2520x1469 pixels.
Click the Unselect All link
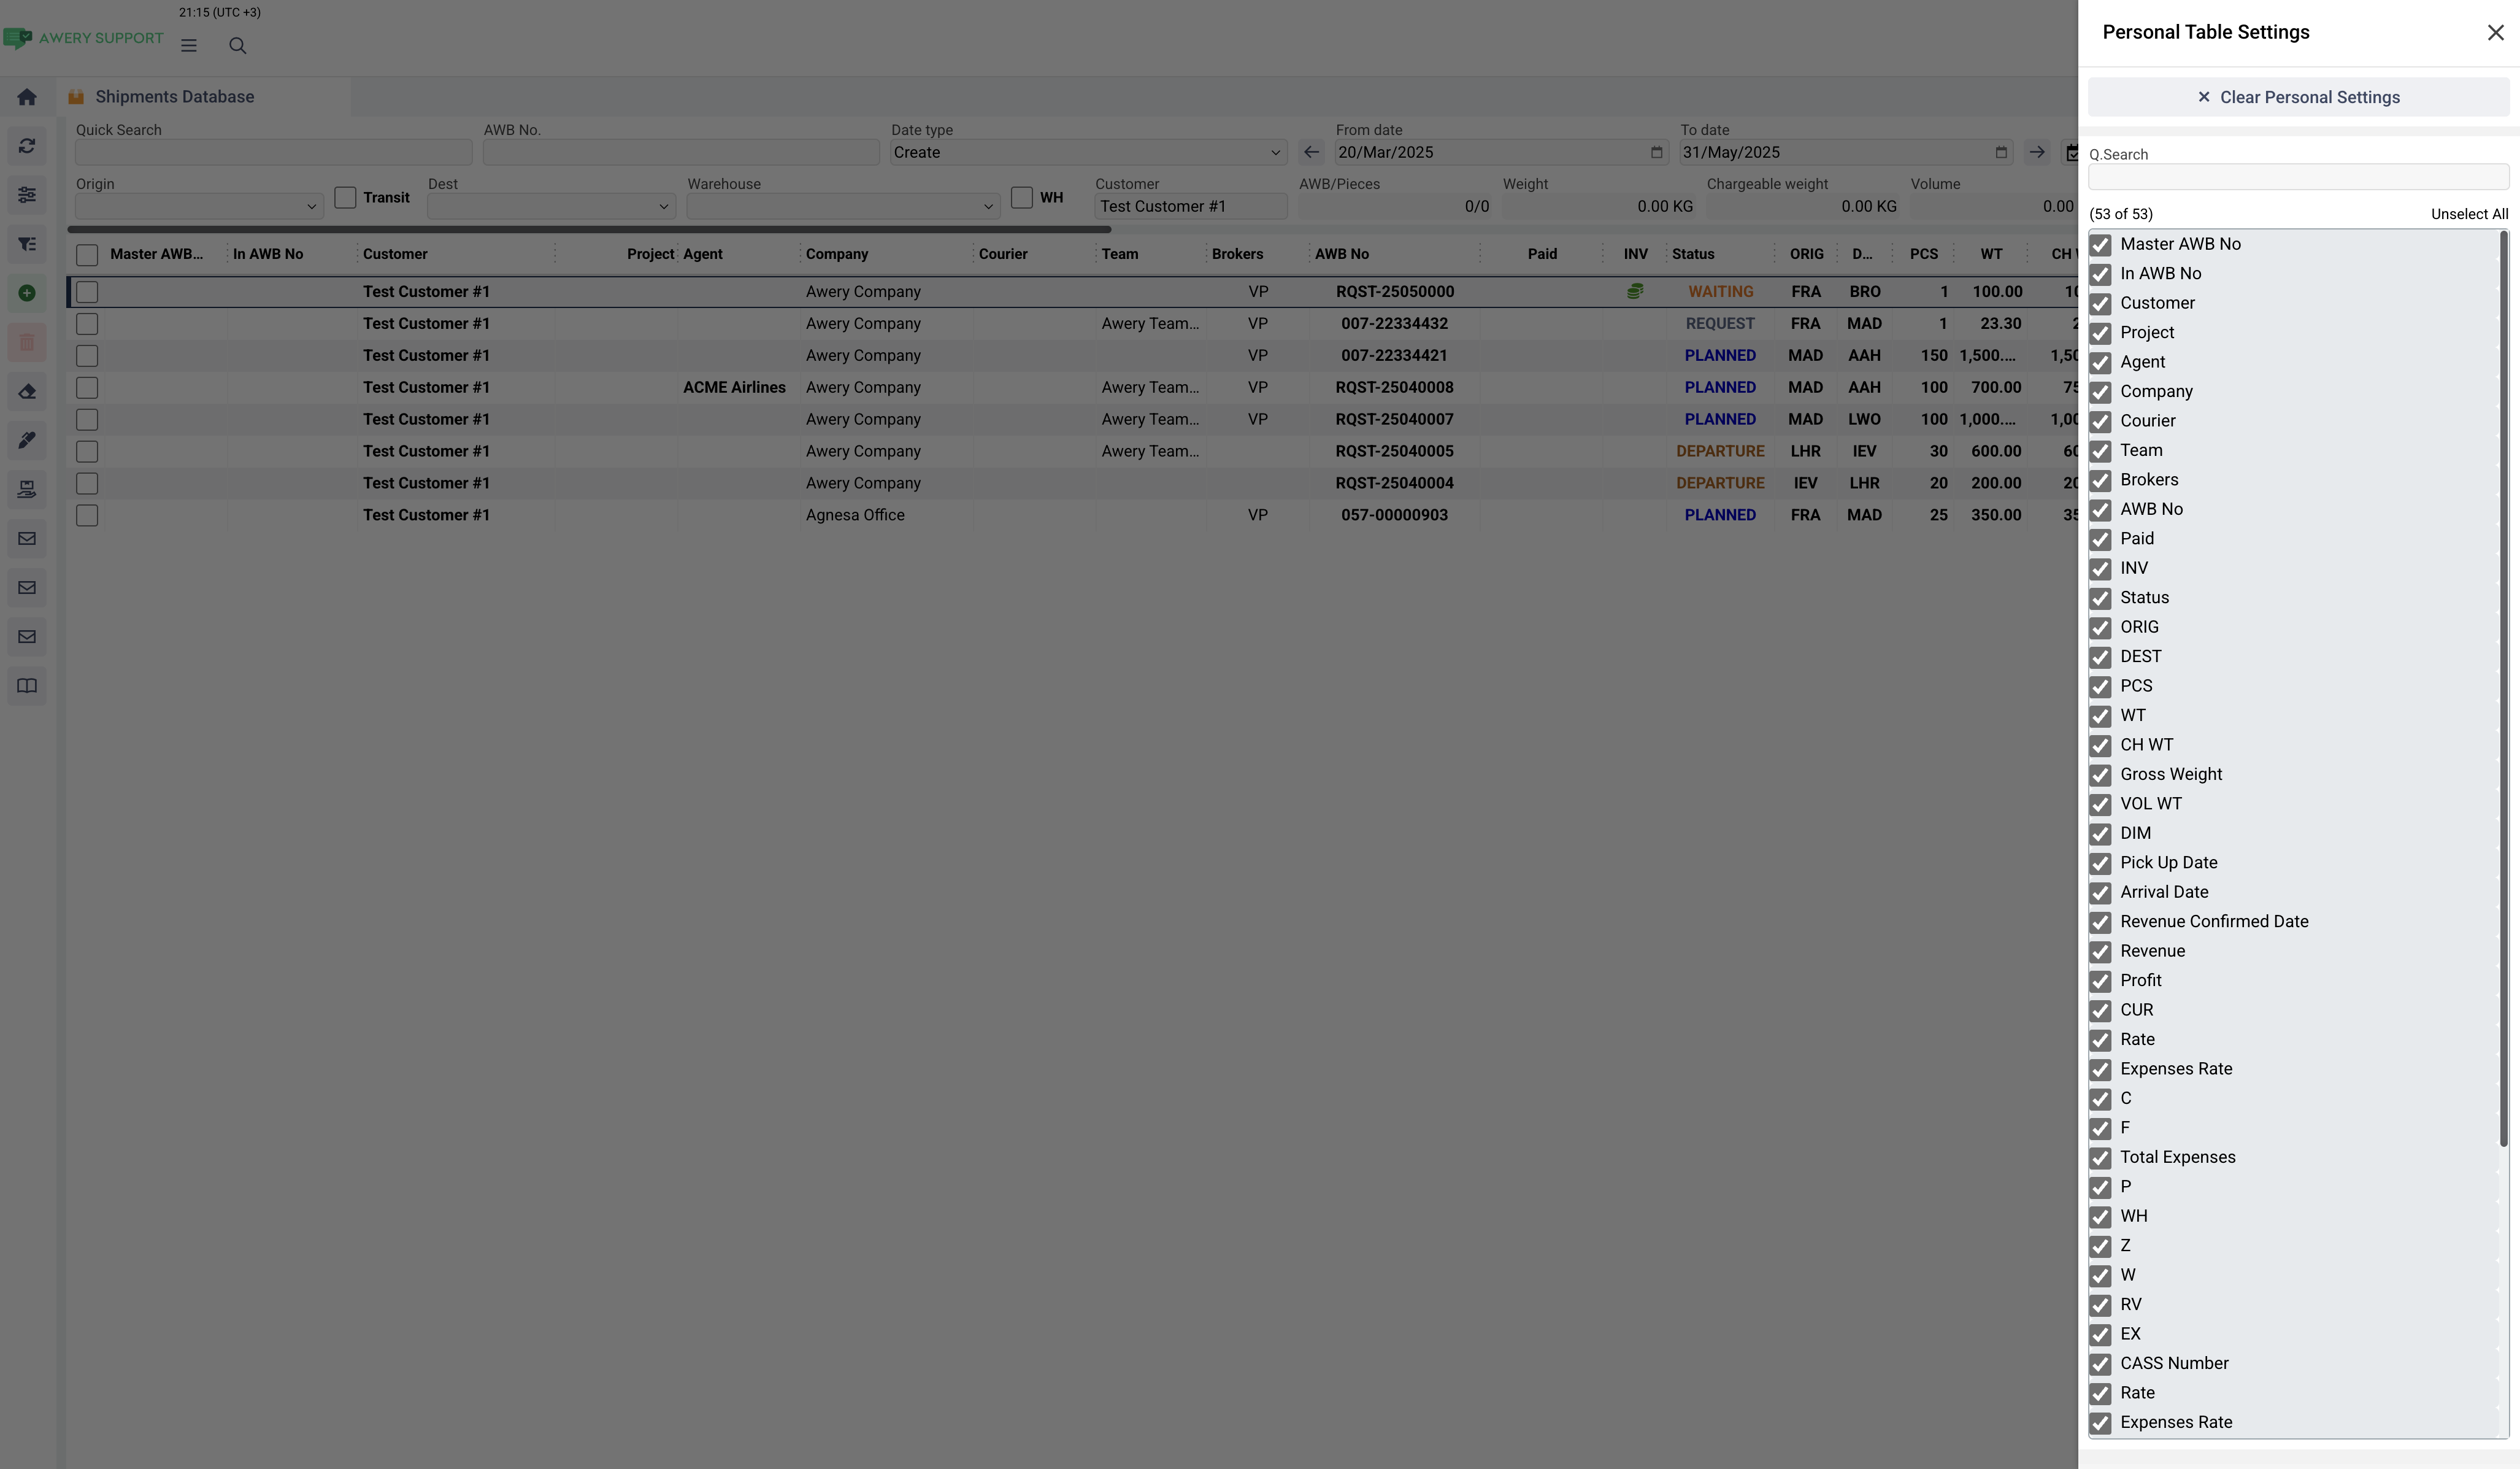[x=2468, y=214]
